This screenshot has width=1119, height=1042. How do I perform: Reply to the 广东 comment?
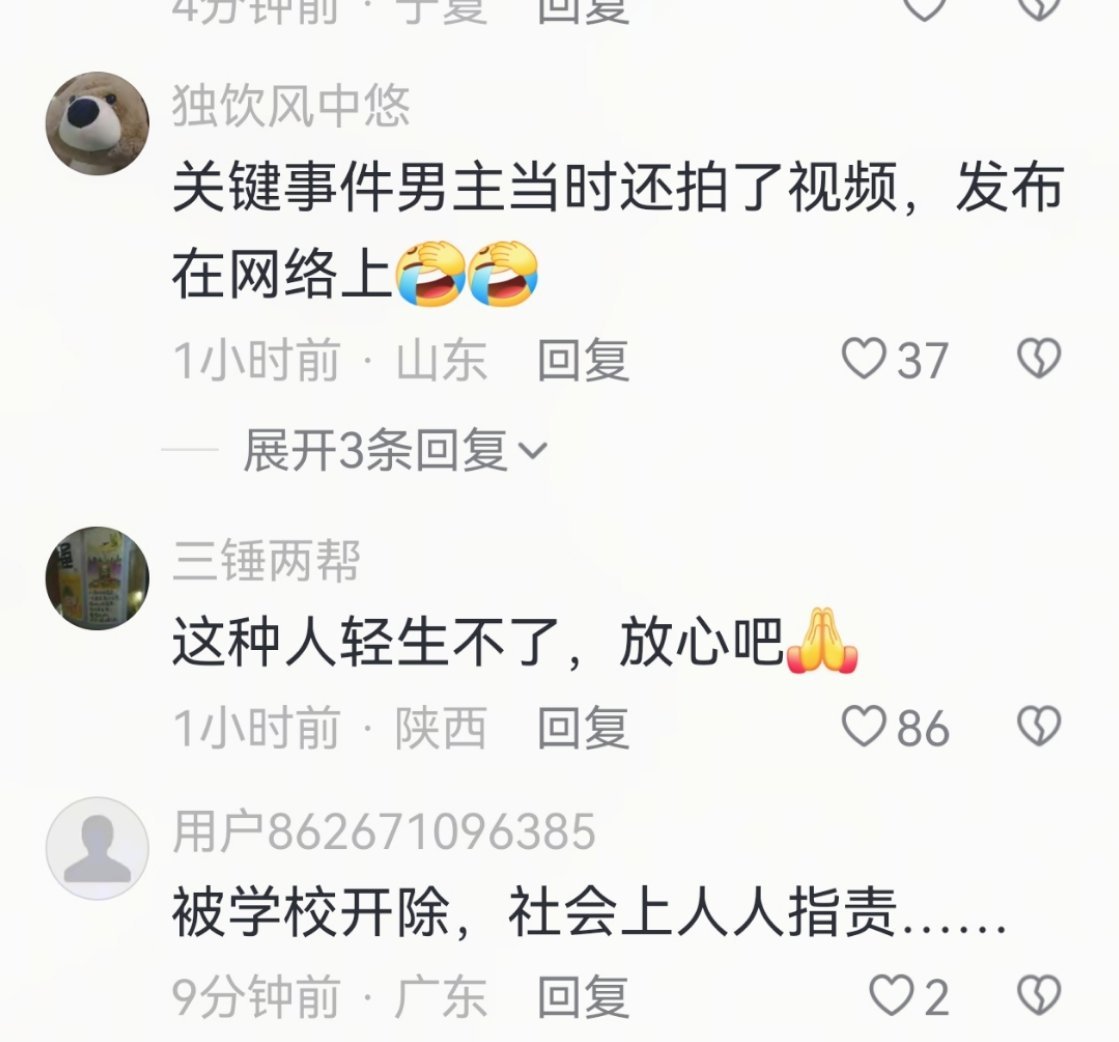click(583, 996)
